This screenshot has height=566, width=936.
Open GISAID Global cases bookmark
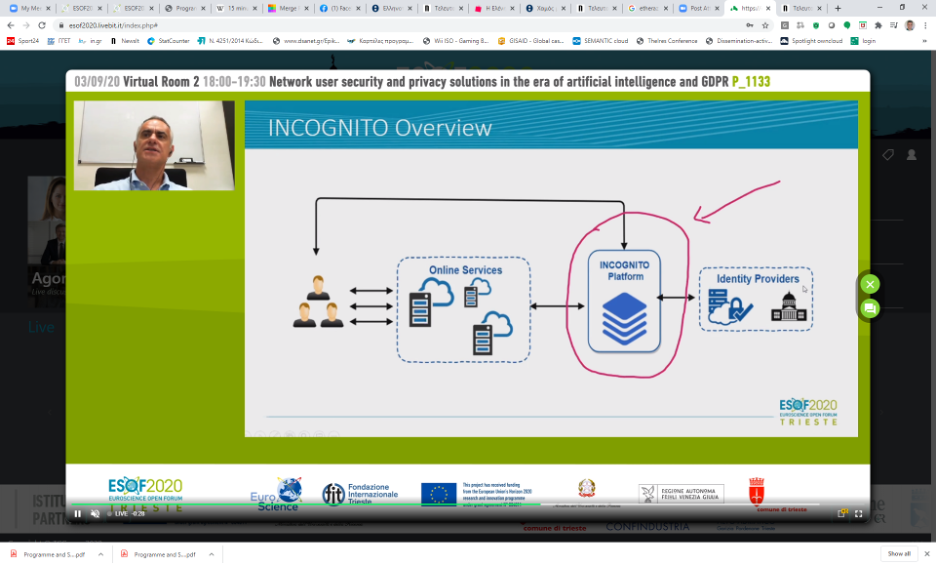(531, 41)
